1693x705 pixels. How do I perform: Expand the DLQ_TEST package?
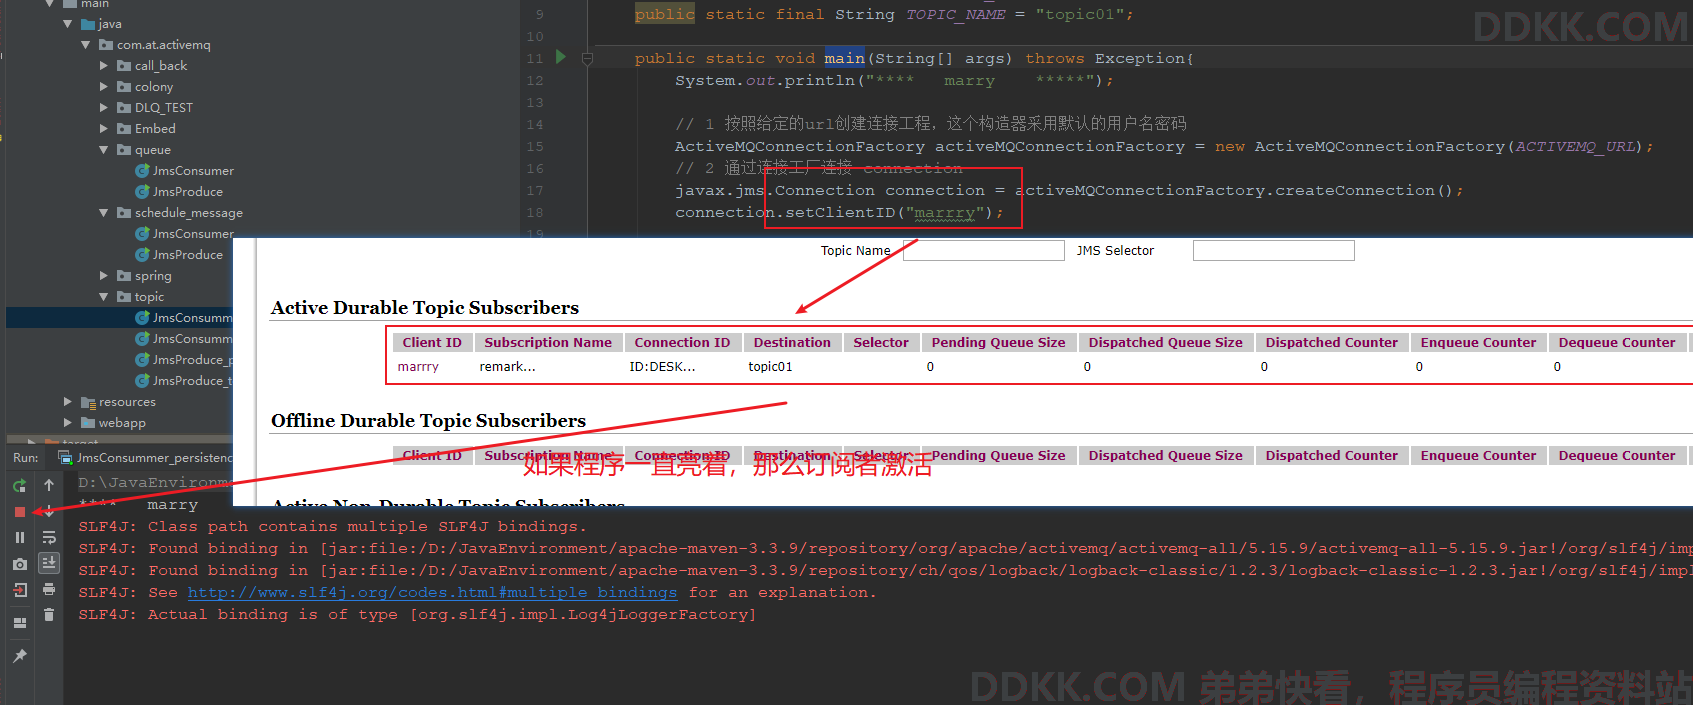tap(103, 108)
